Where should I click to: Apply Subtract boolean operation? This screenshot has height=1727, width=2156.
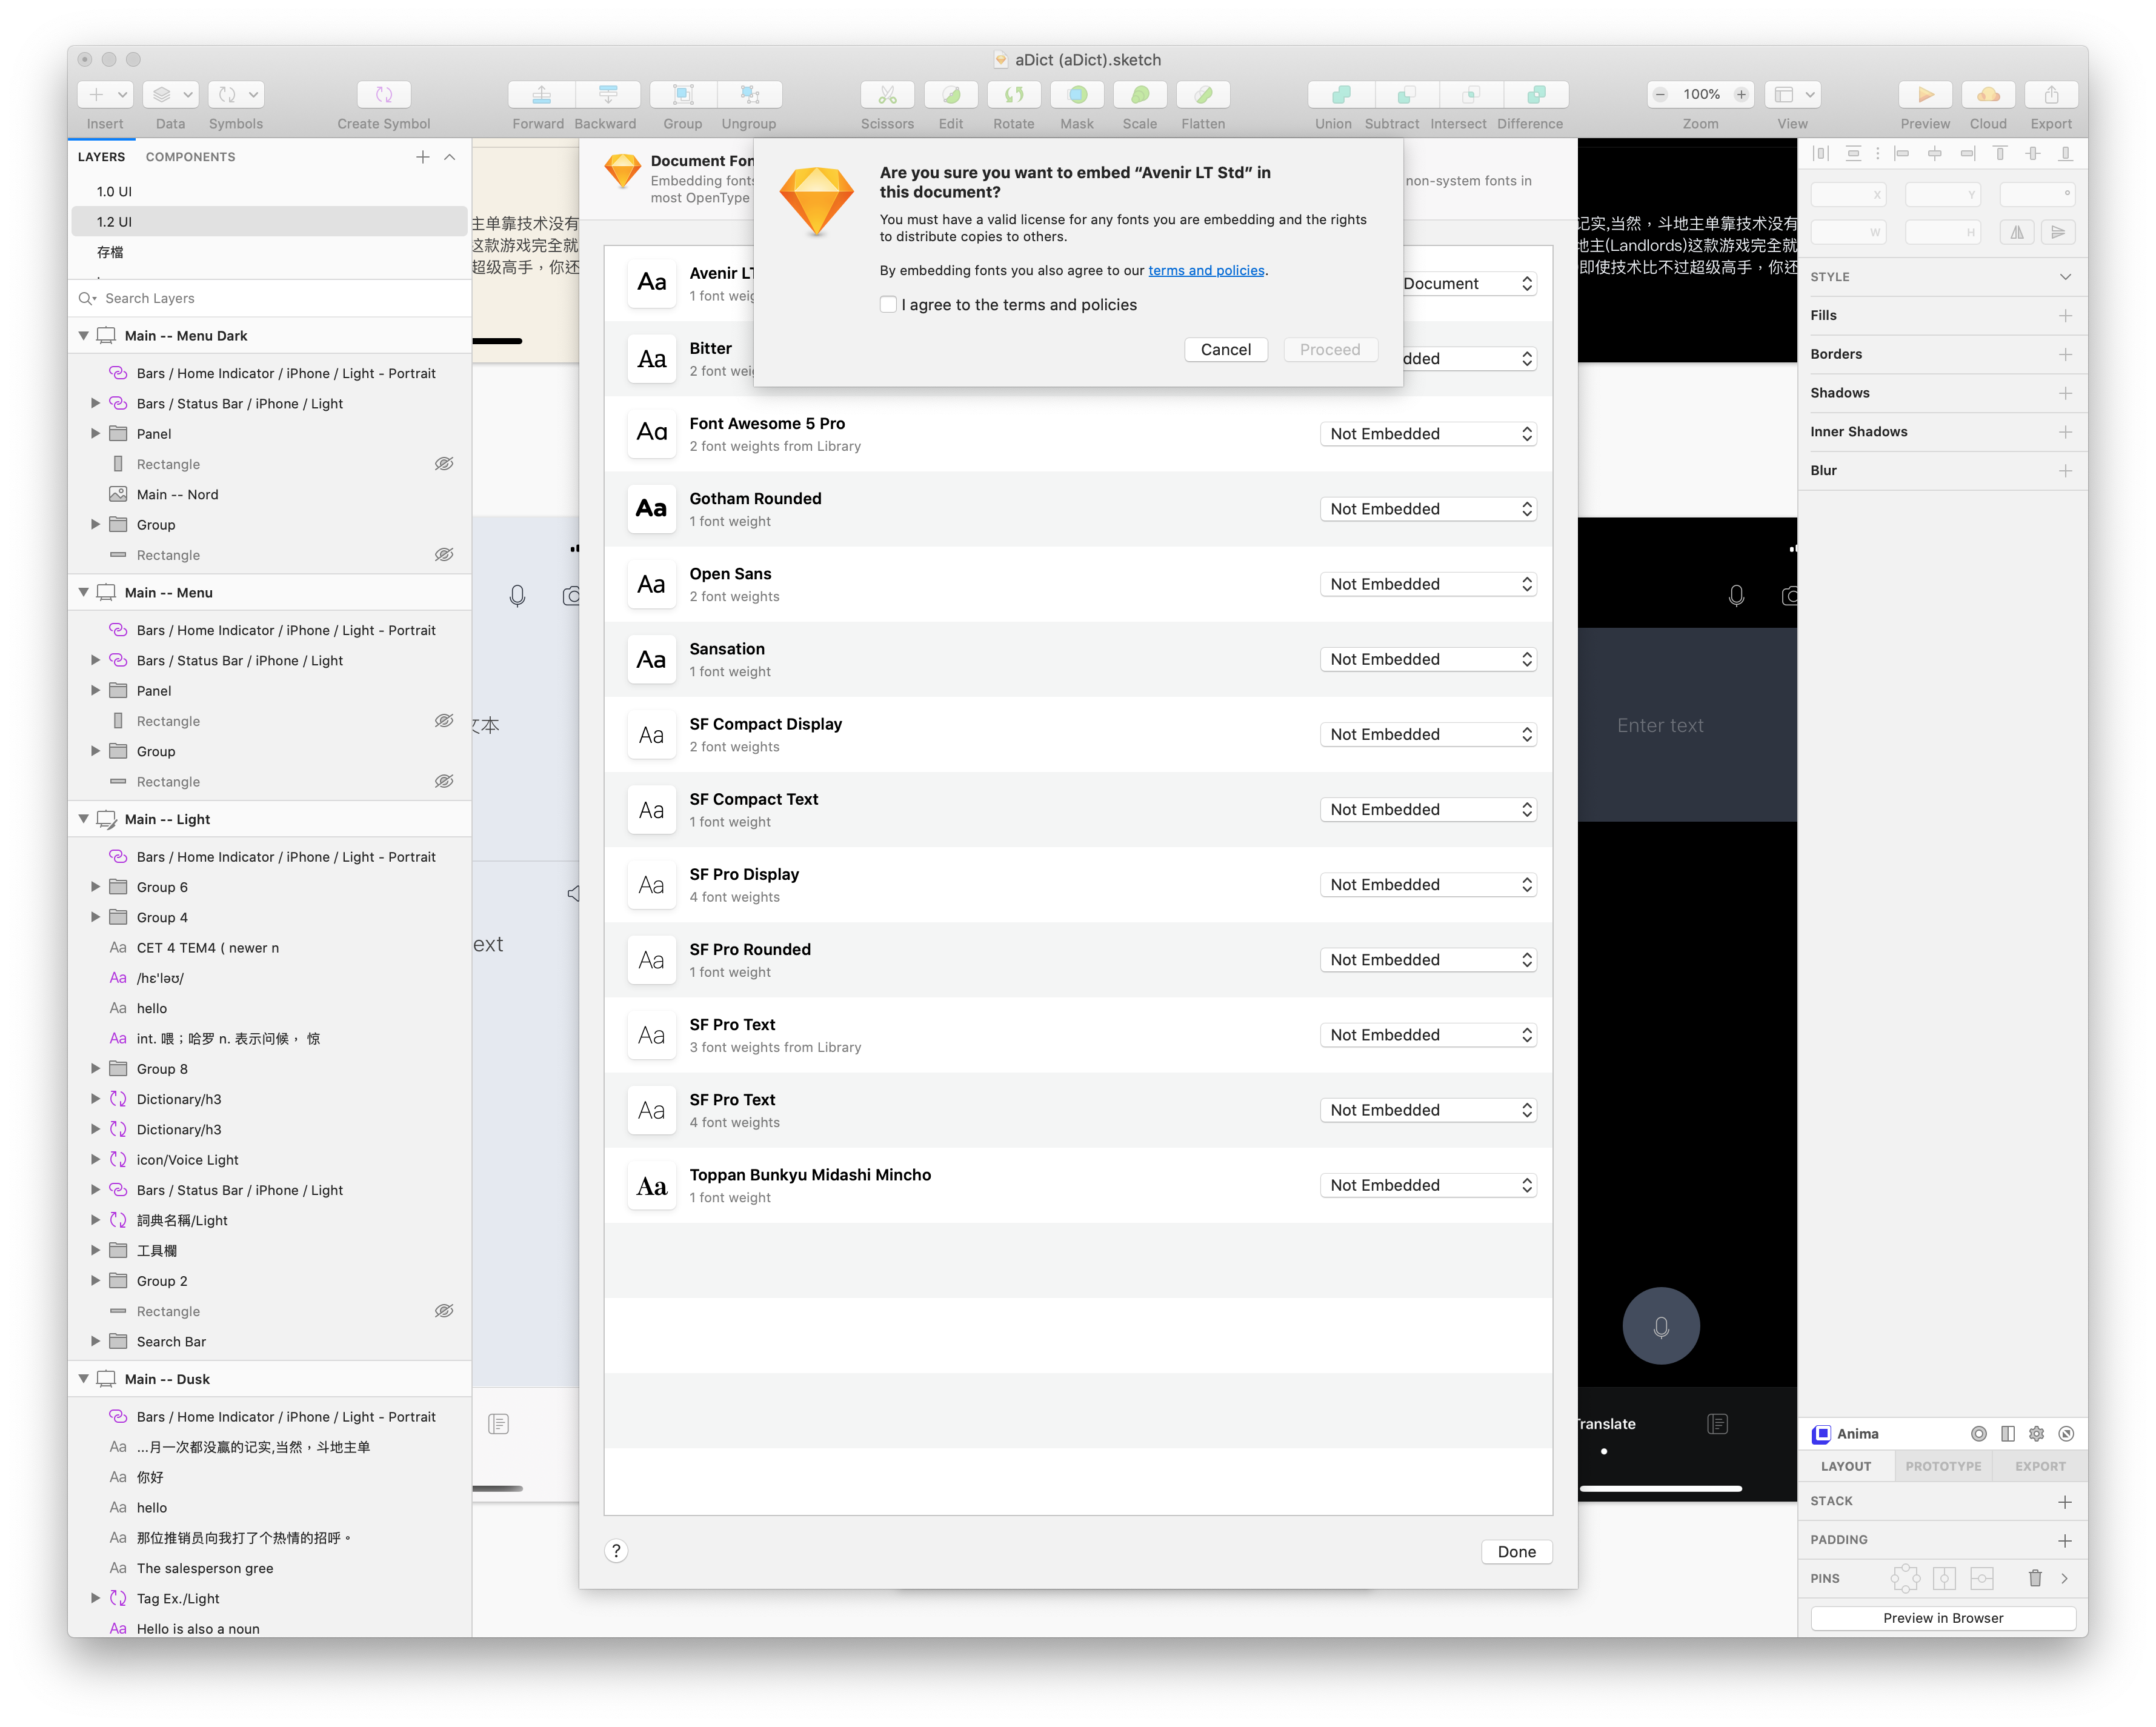(1406, 95)
